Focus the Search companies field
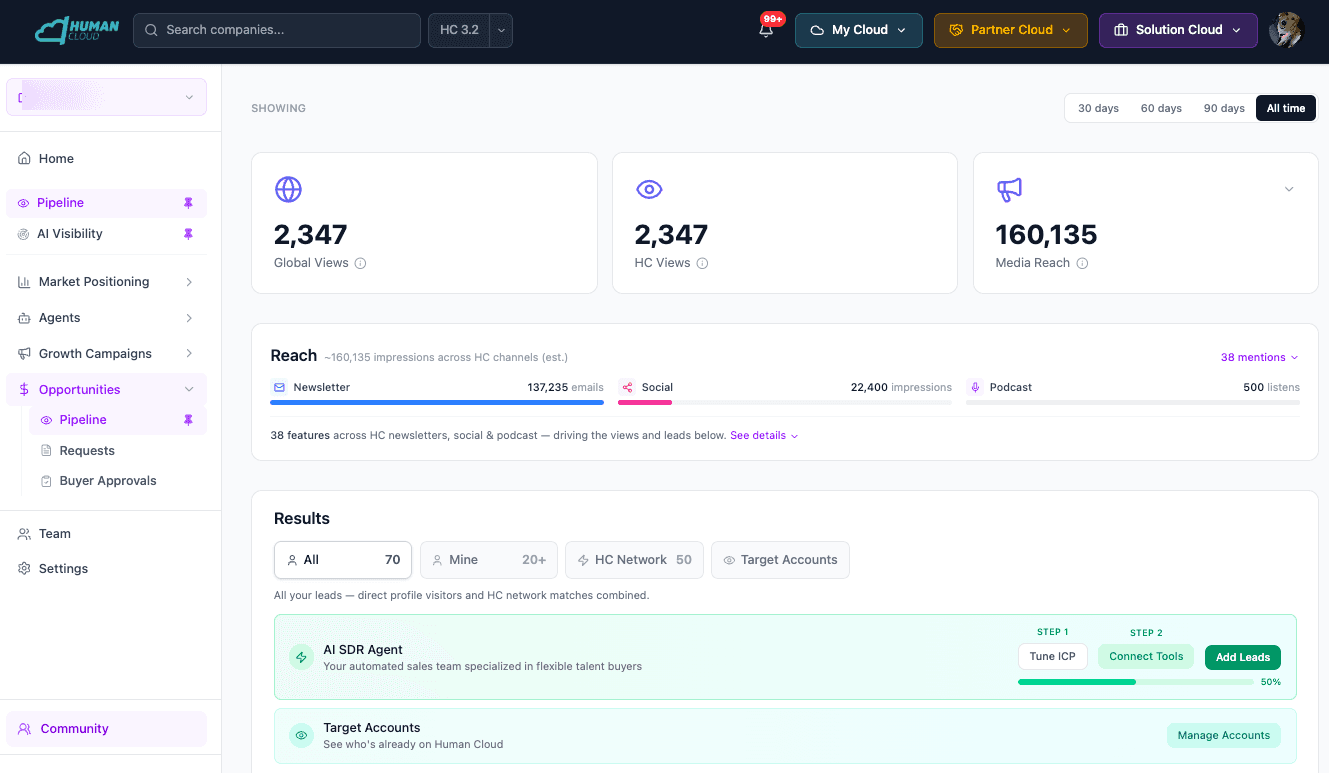The width and height of the screenshot is (1329, 773). [x=277, y=30]
